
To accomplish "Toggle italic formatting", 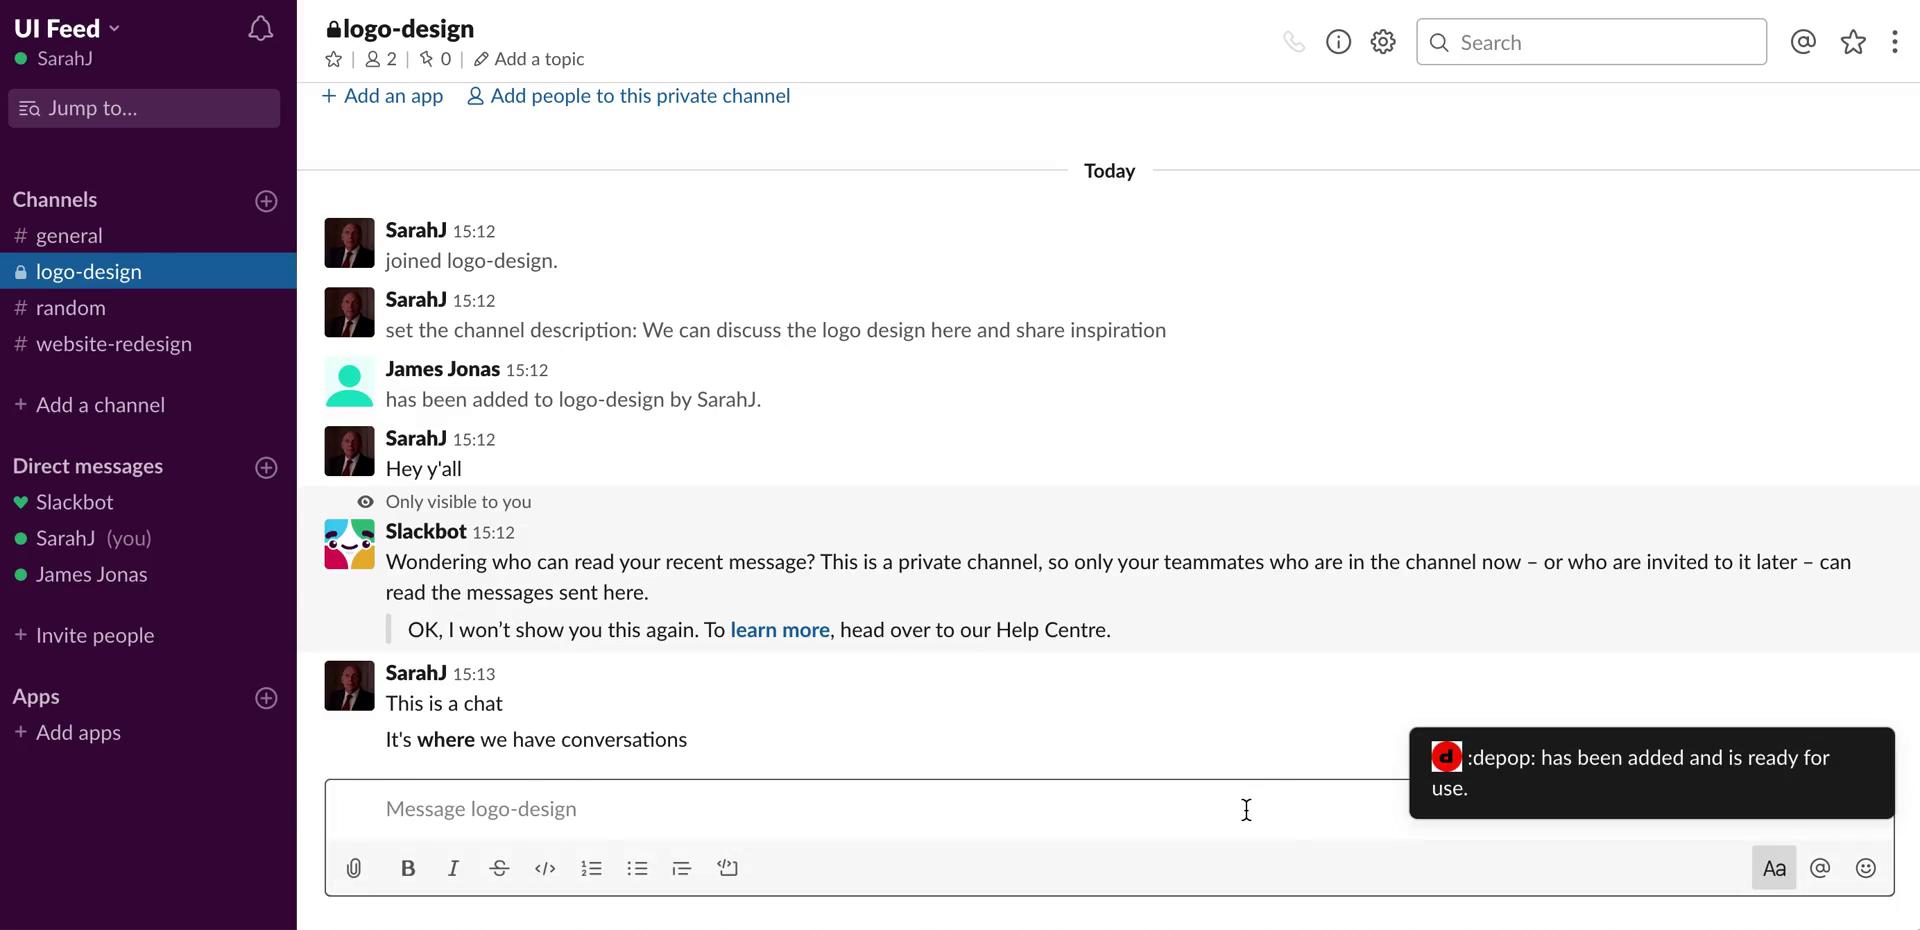I will (453, 868).
